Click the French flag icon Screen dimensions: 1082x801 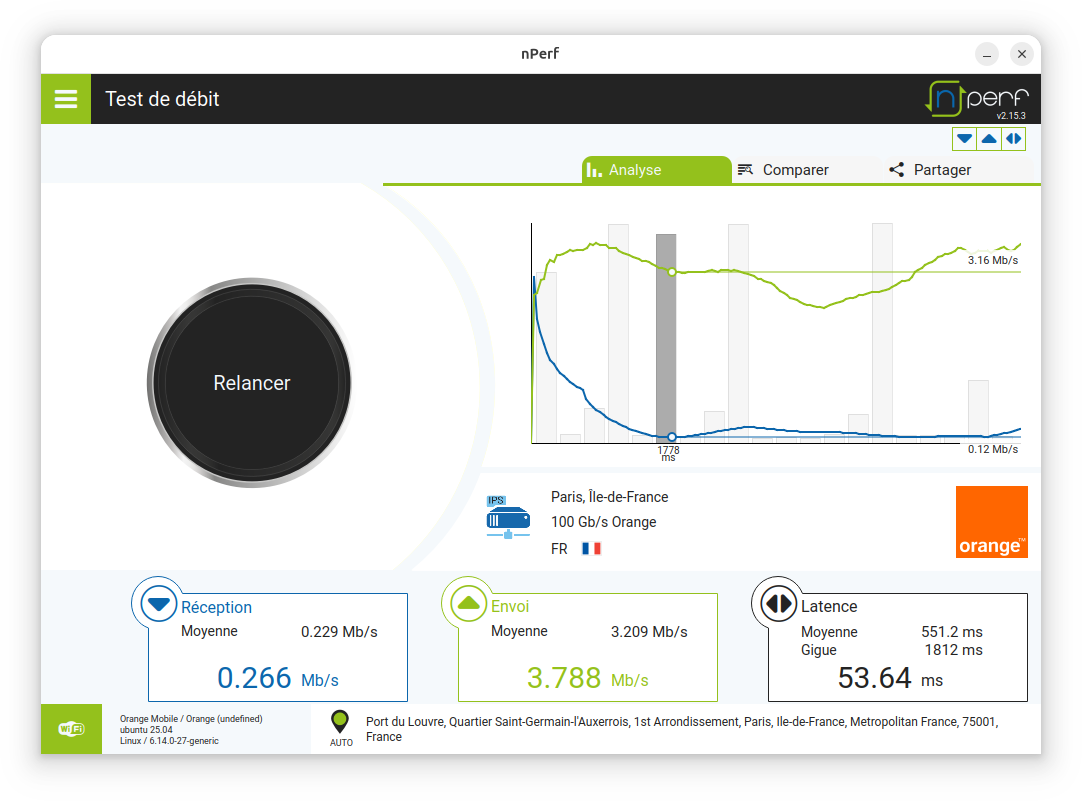click(591, 548)
